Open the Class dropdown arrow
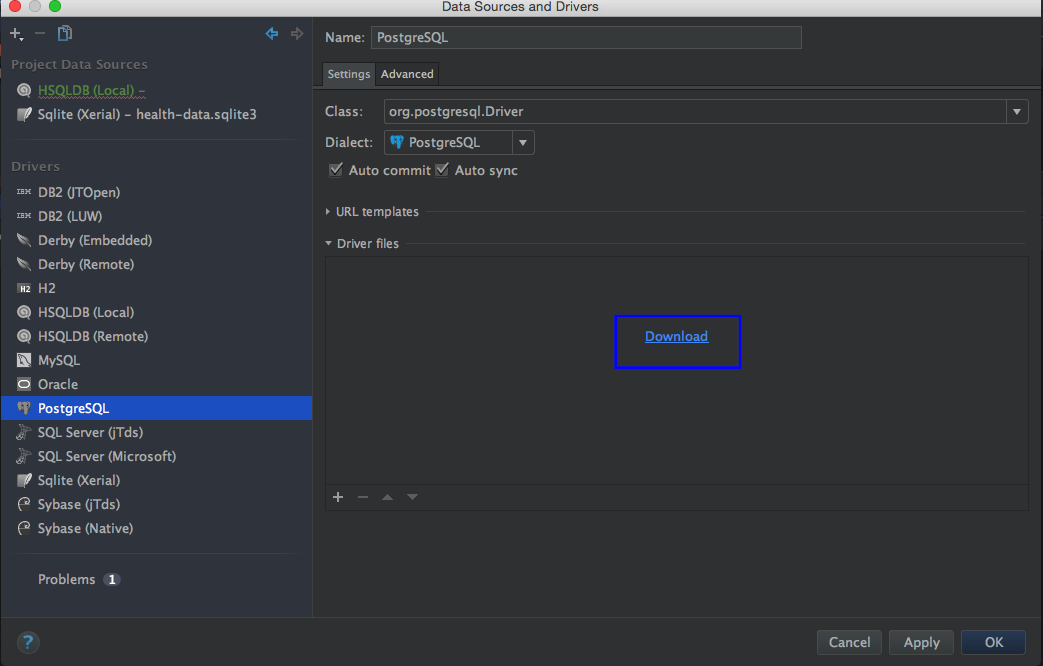The width and height of the screenshot is (1043, 666). pyautogui.click(x=1016, y=112)
